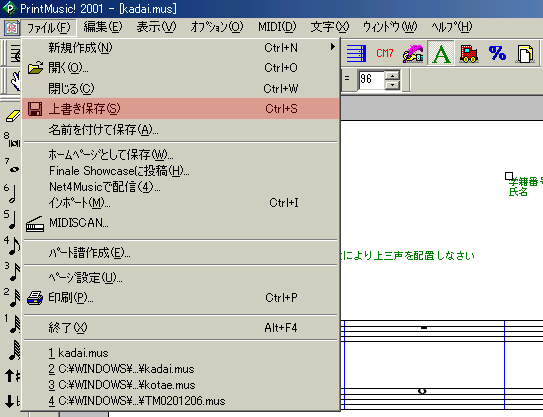Image resolution: width=543 pixels, height=417 pixels.
Task: Open the 編集(E) menu
Action: tap(103, 27)
